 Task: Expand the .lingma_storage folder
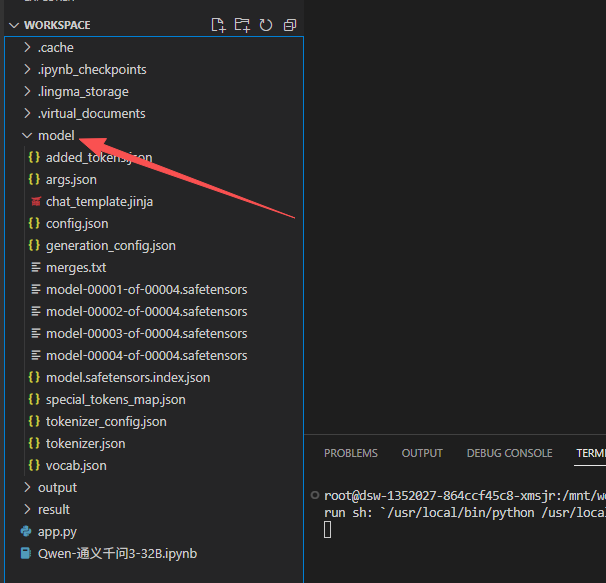point(27,92)
